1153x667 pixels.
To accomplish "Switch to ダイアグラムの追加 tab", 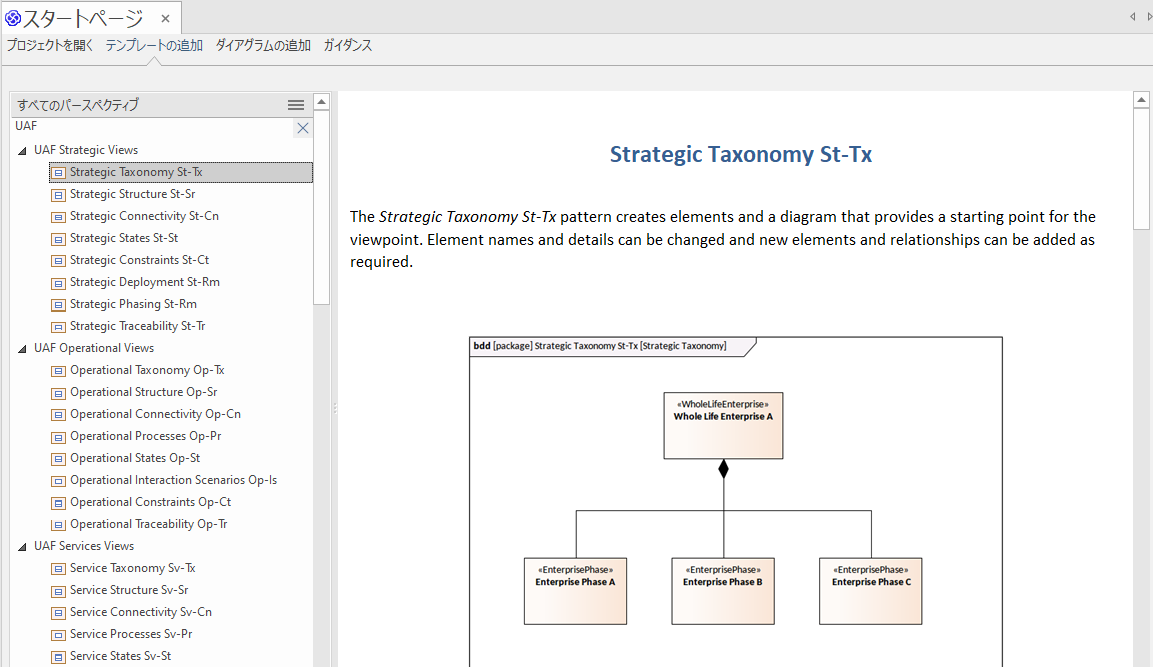I will (263, 46).
